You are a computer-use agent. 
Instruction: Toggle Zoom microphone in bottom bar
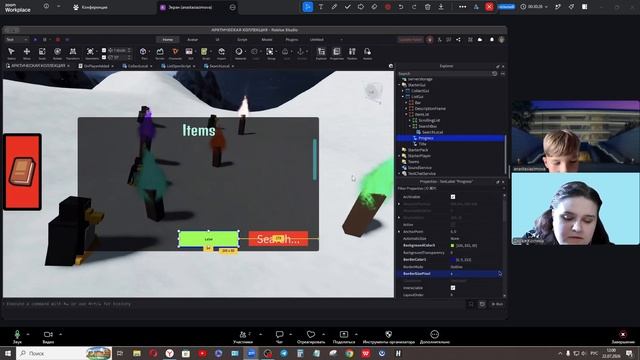(17, 336)
